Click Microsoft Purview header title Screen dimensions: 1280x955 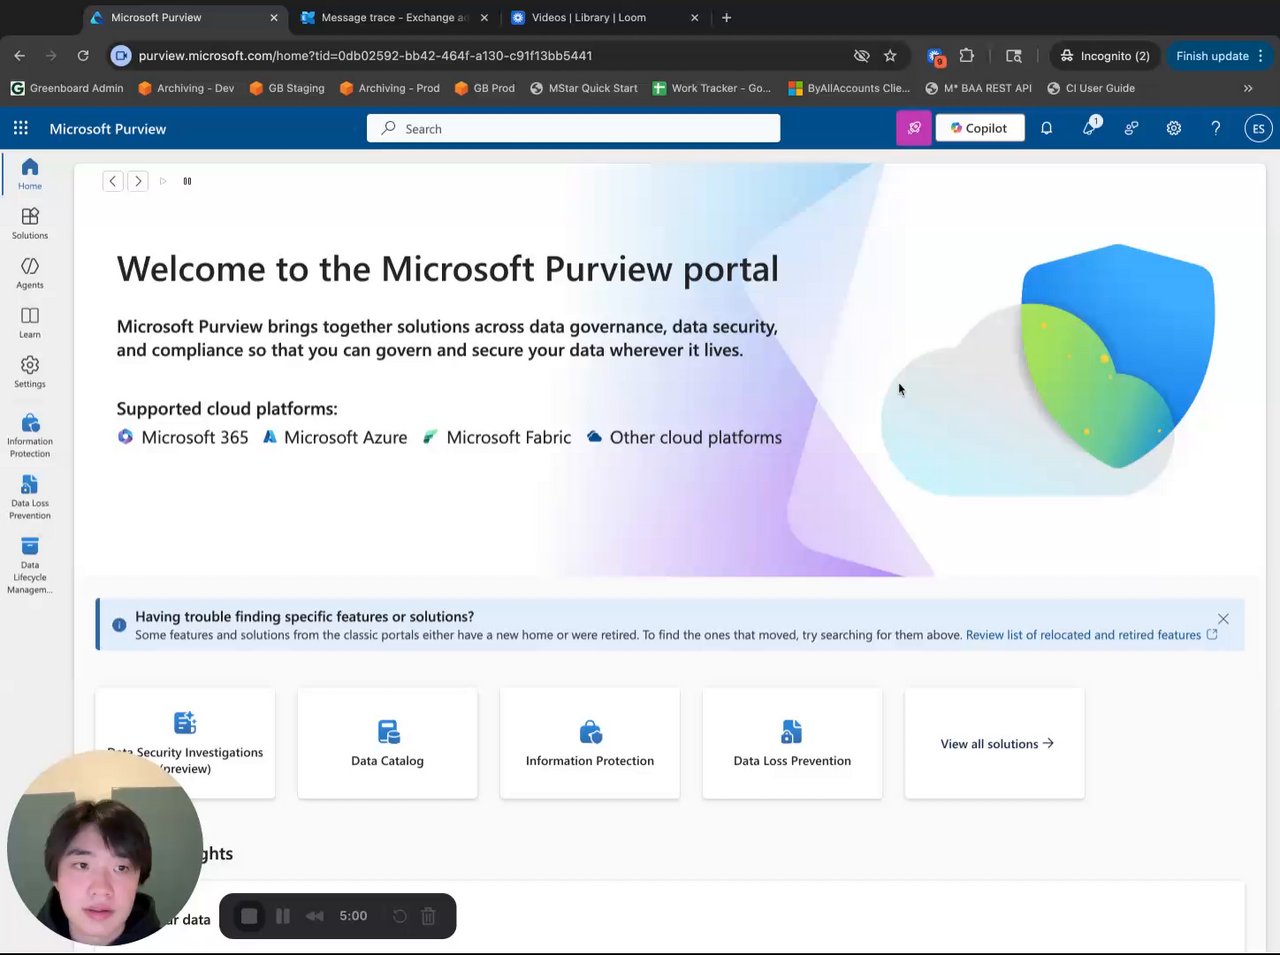108,129
